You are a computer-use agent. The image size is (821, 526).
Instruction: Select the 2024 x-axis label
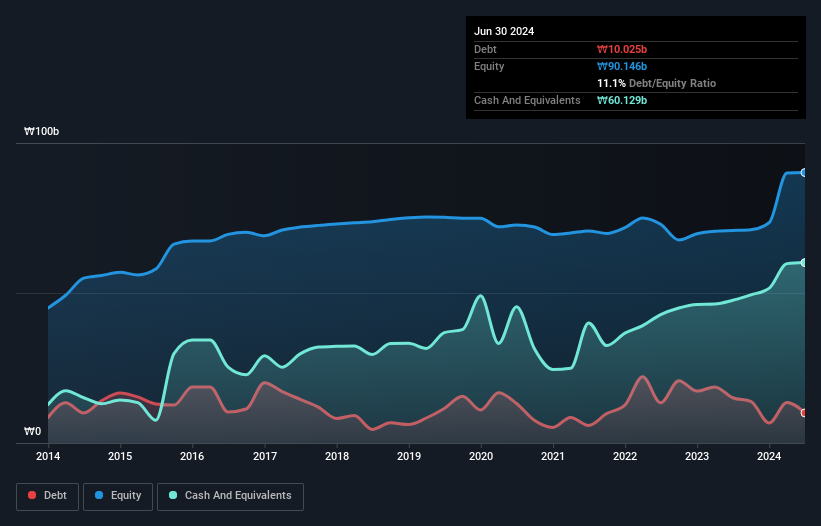(x=769, y=456)
